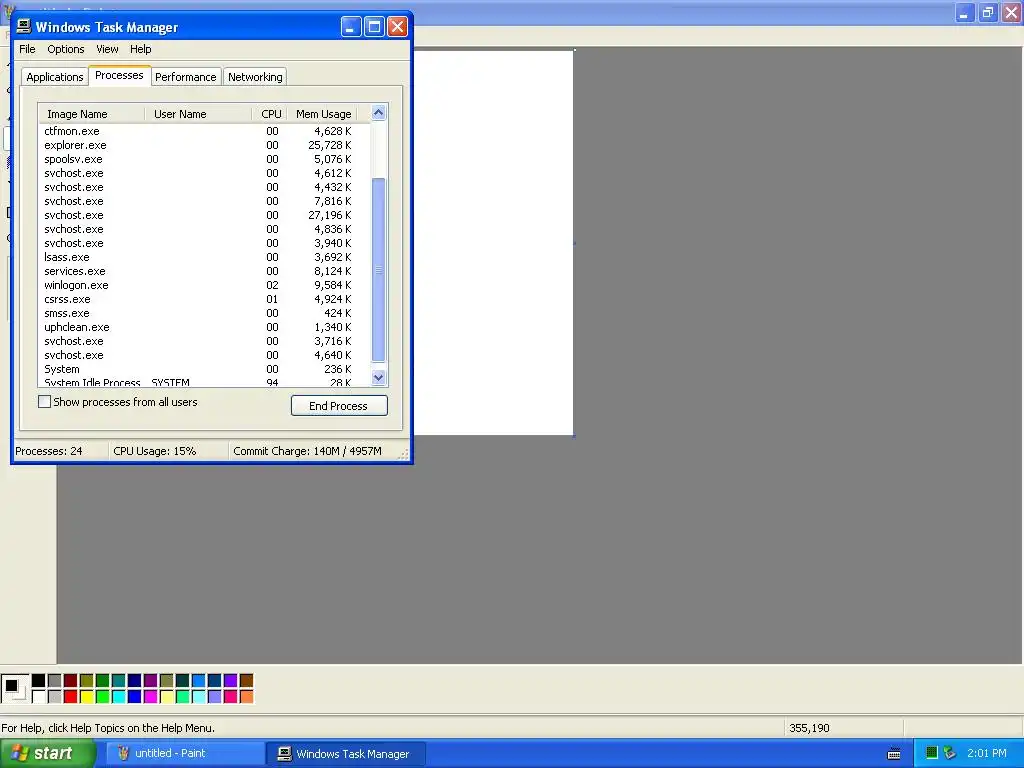Open the Windows start menu
The width and height of the screenshot is (1024, 768).
click(47, 754)
